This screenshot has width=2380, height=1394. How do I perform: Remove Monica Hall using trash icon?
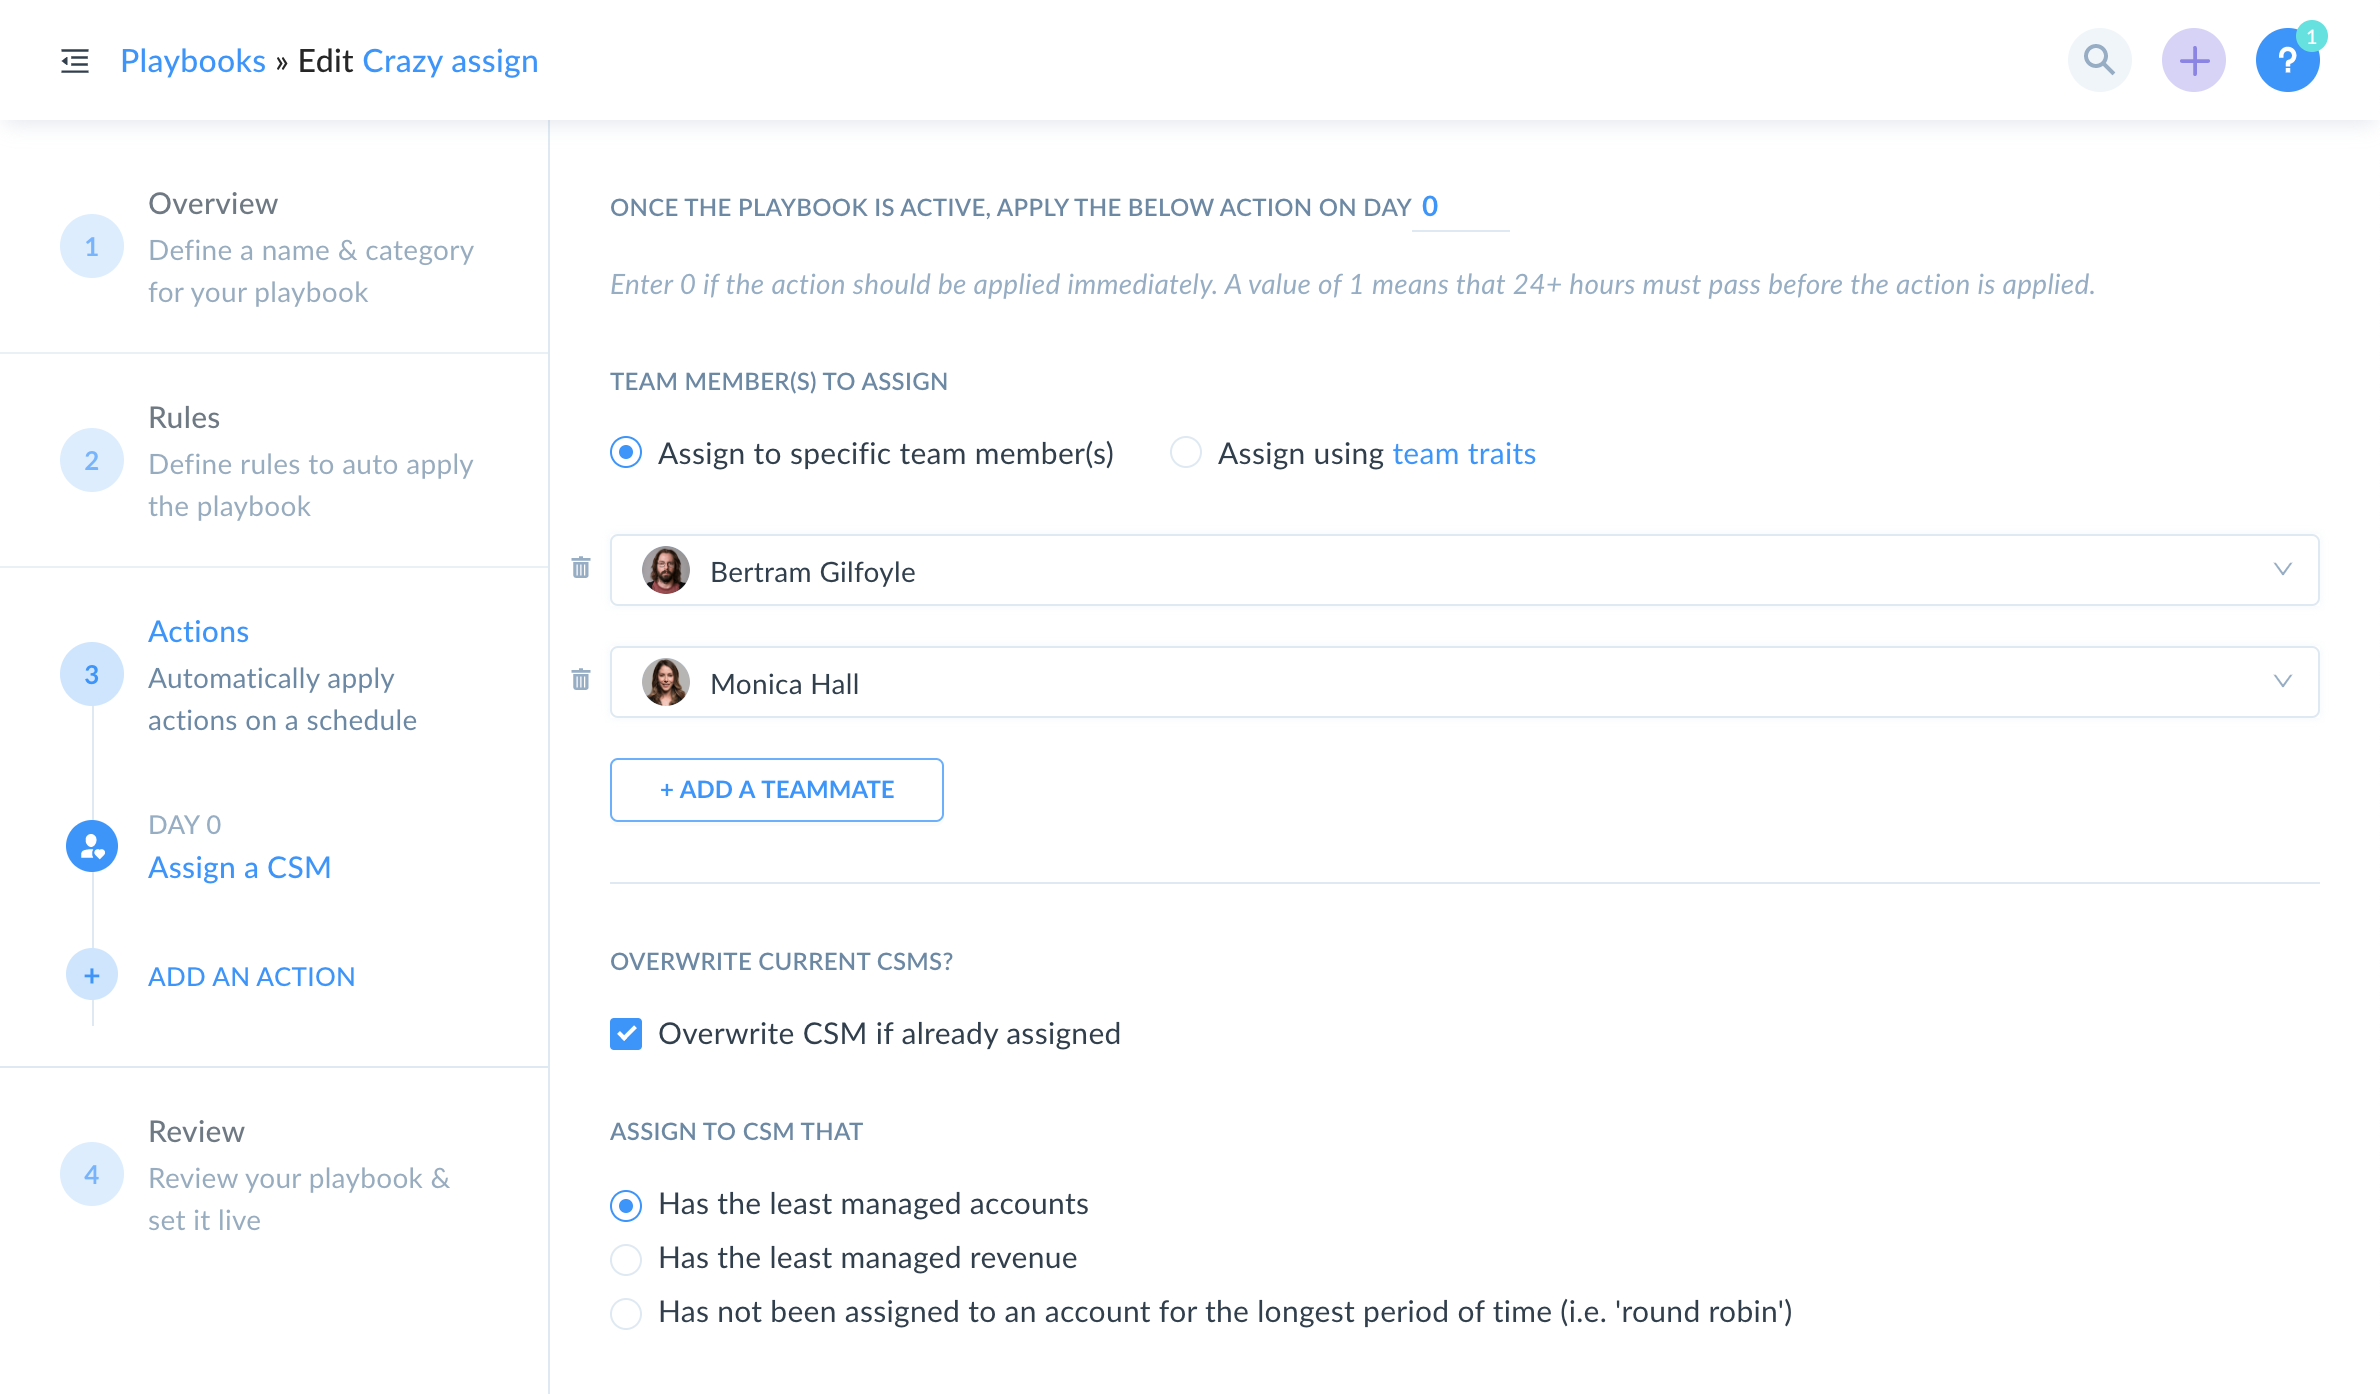[x=581, y=680]
